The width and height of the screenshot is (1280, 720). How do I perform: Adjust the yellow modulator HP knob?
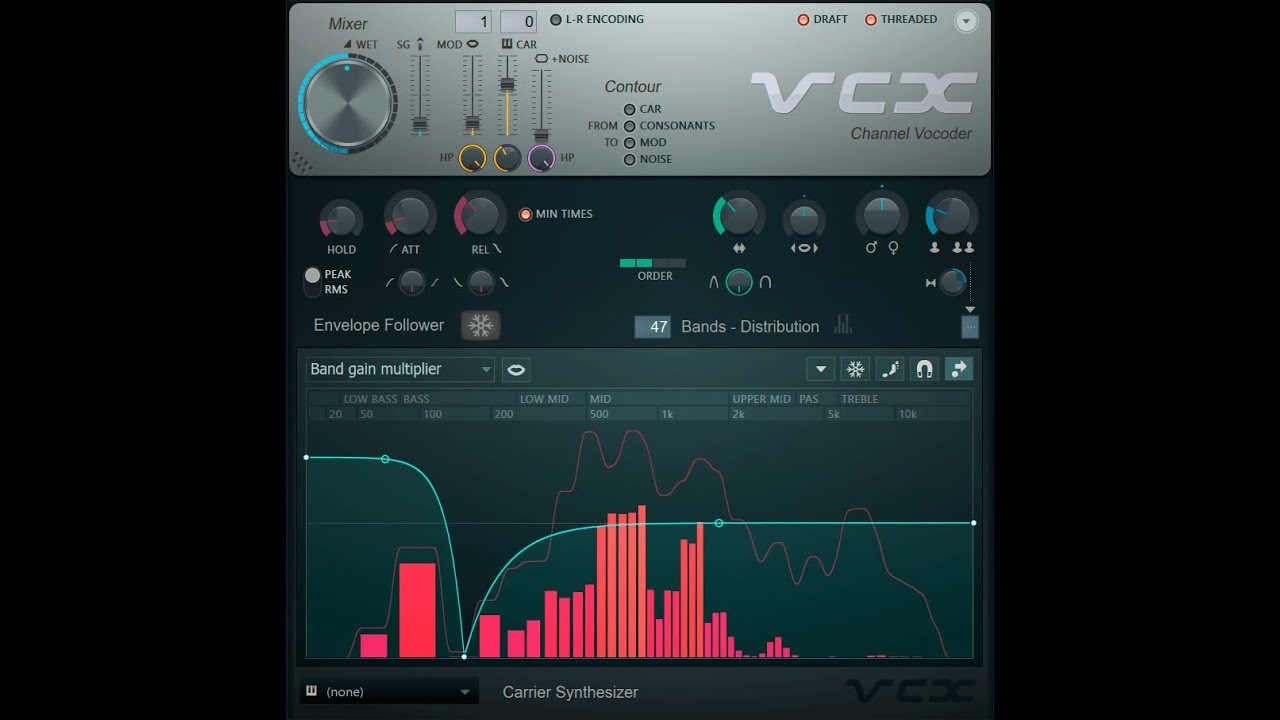coord(472,158)
